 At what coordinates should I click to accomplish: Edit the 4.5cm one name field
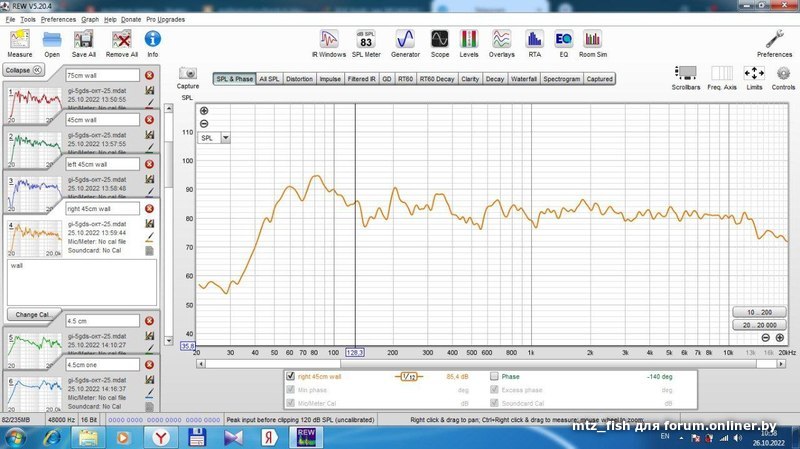pyautogui.click(x=102, y=365)
